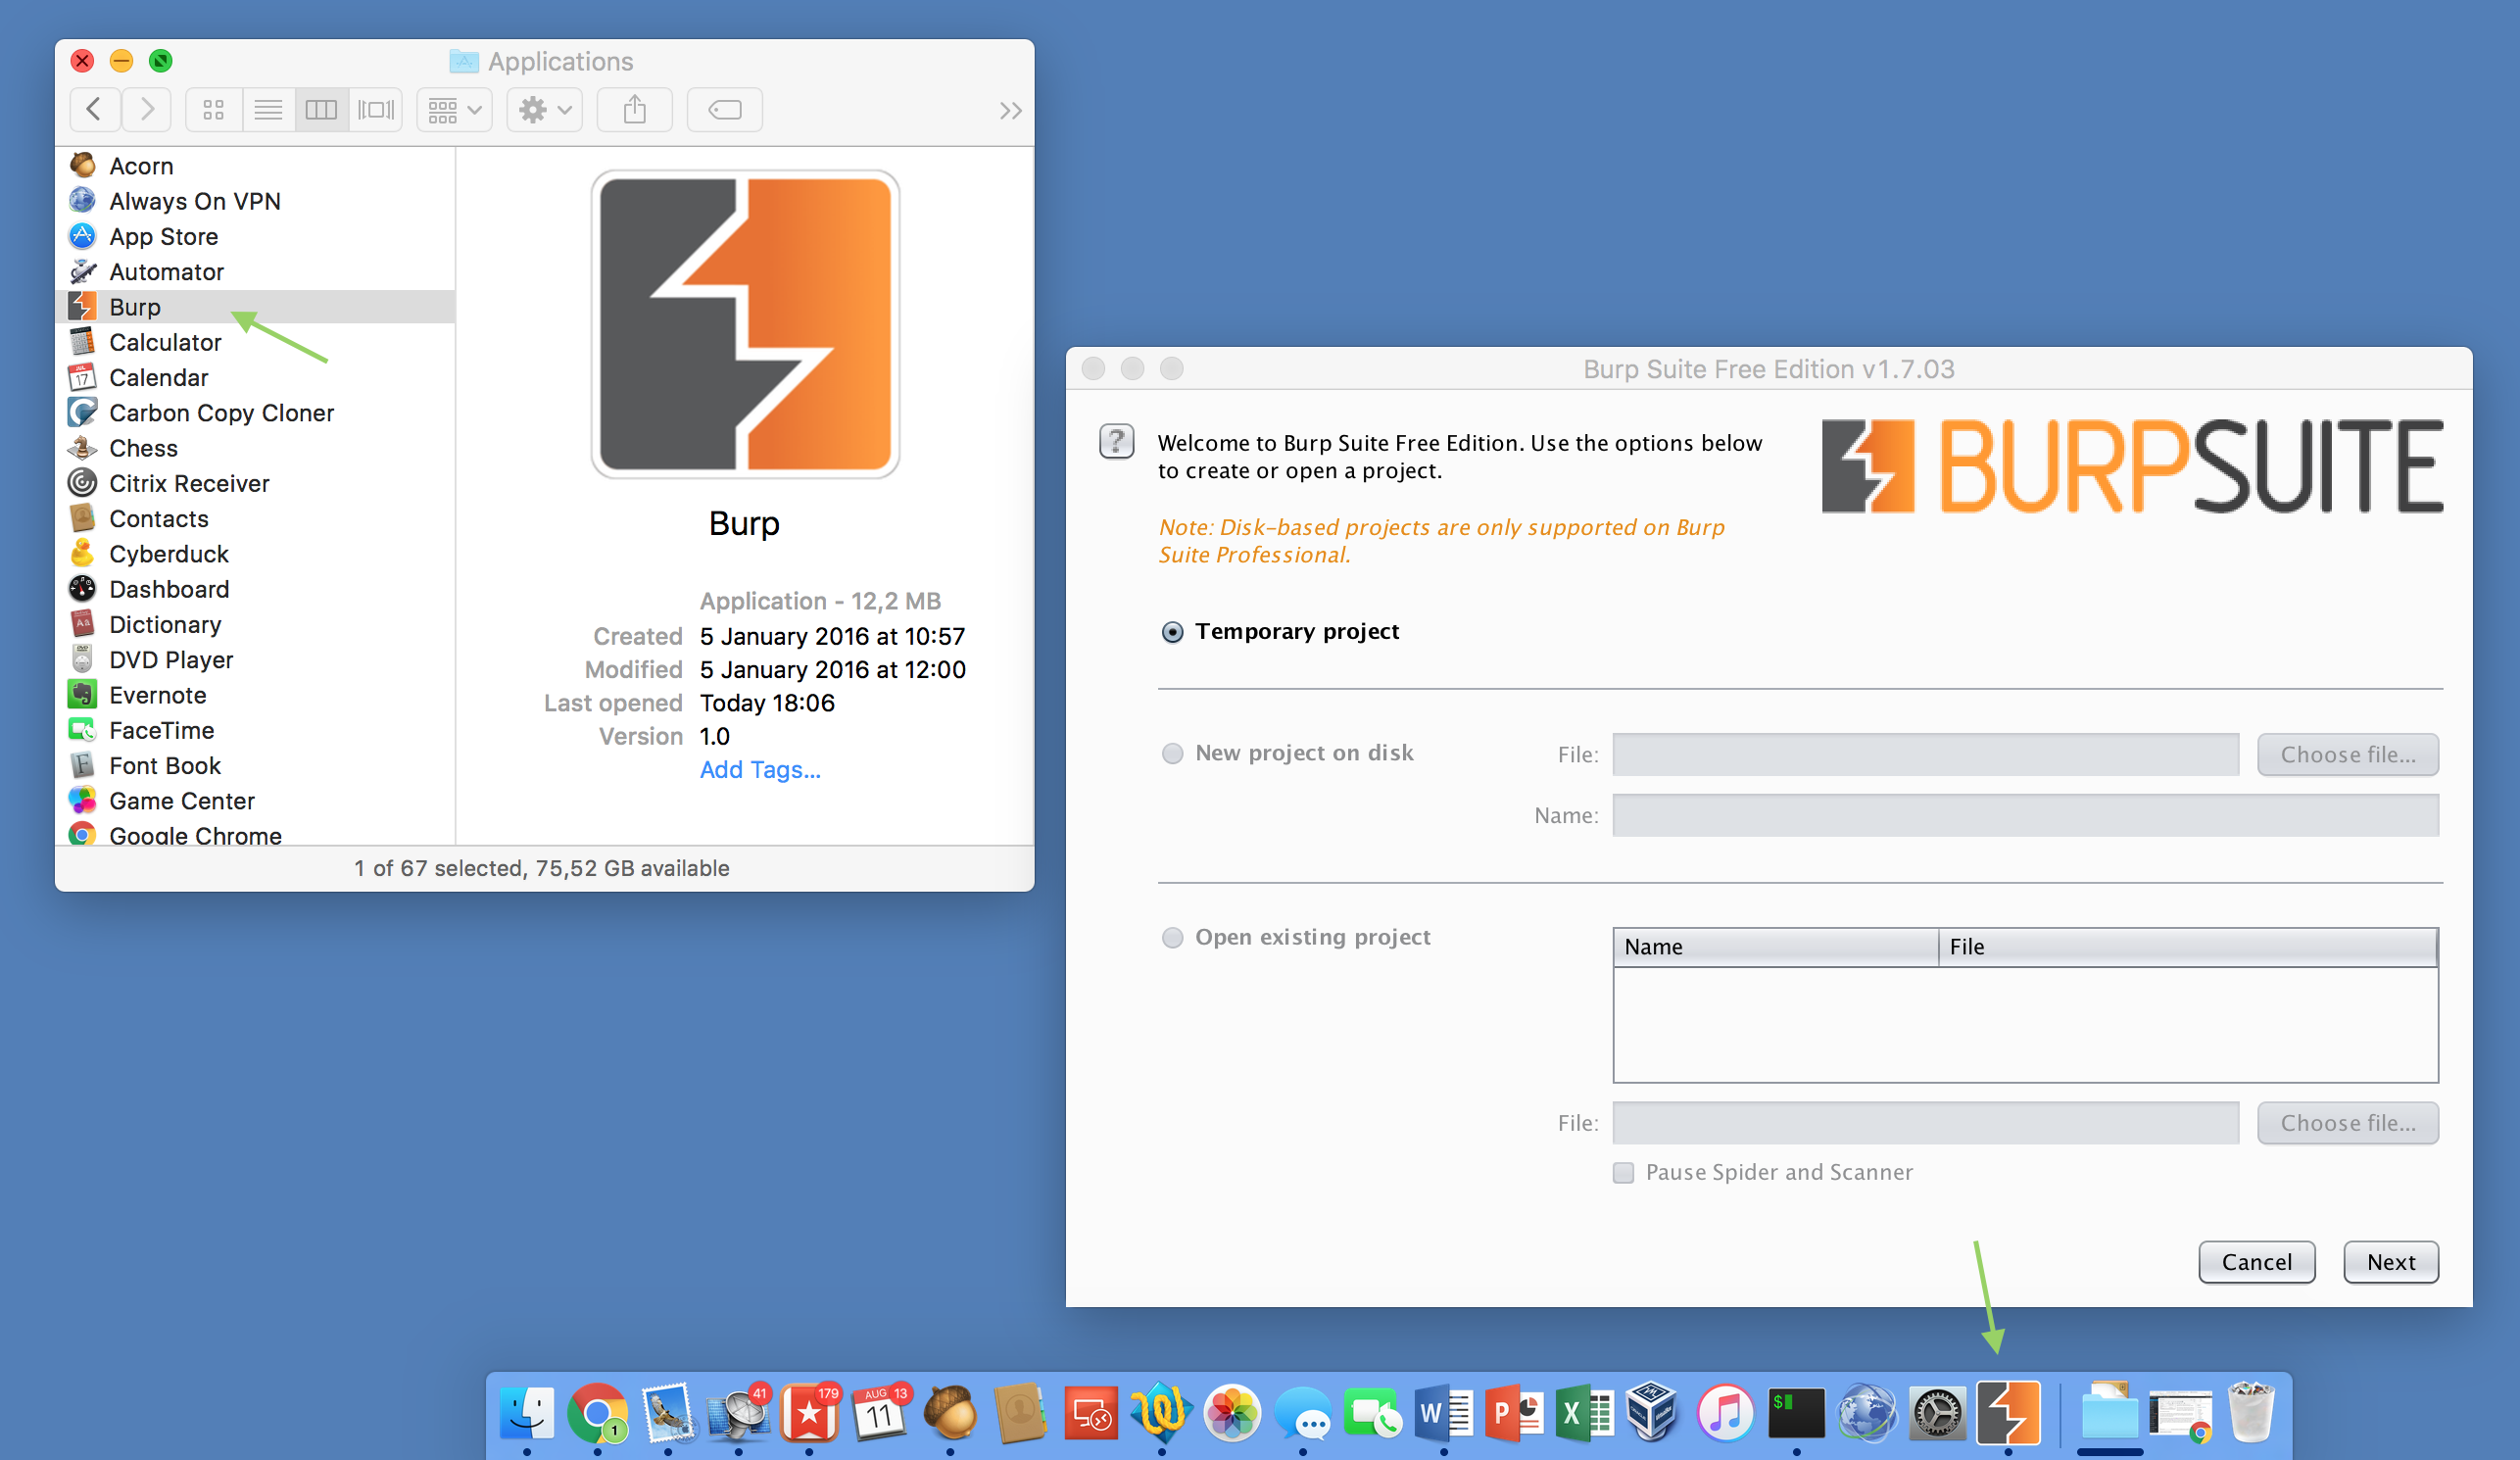Viewport: 2520px width, 1460px height.
Task: Click the Finder Share button
Action: pos(635,109)
